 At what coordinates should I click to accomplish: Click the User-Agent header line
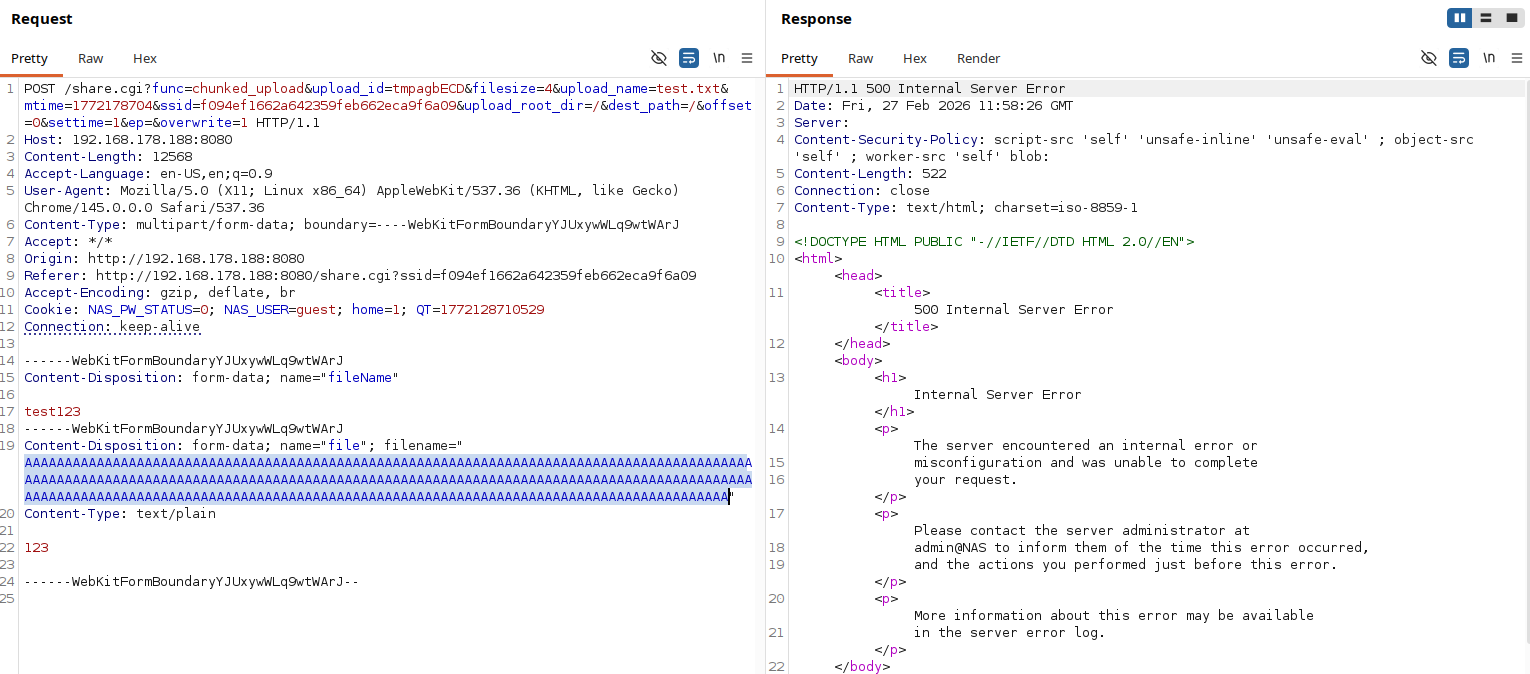pos(352,198)
